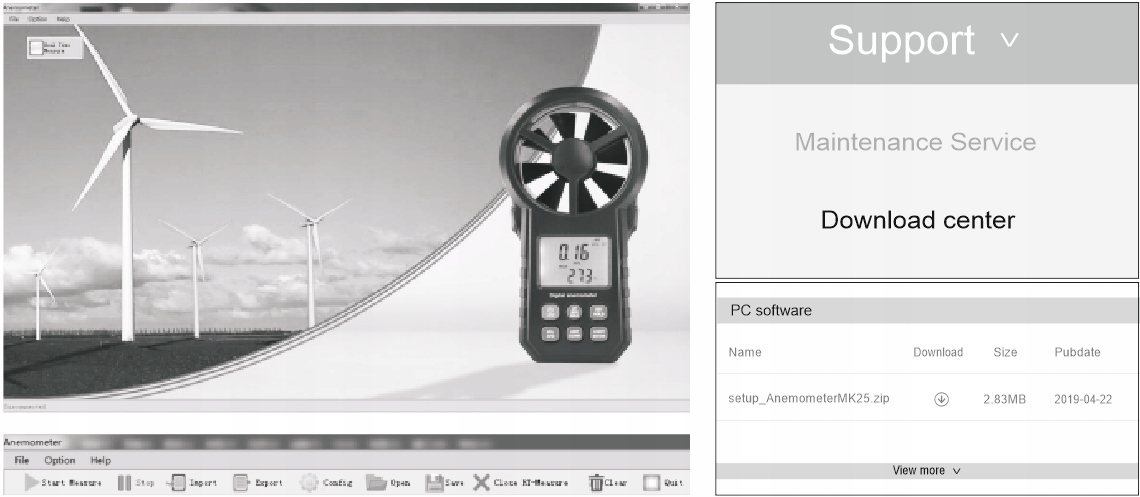The image size is (1140, 497).
Task: Expand the View more section
Action: [927, 470]
